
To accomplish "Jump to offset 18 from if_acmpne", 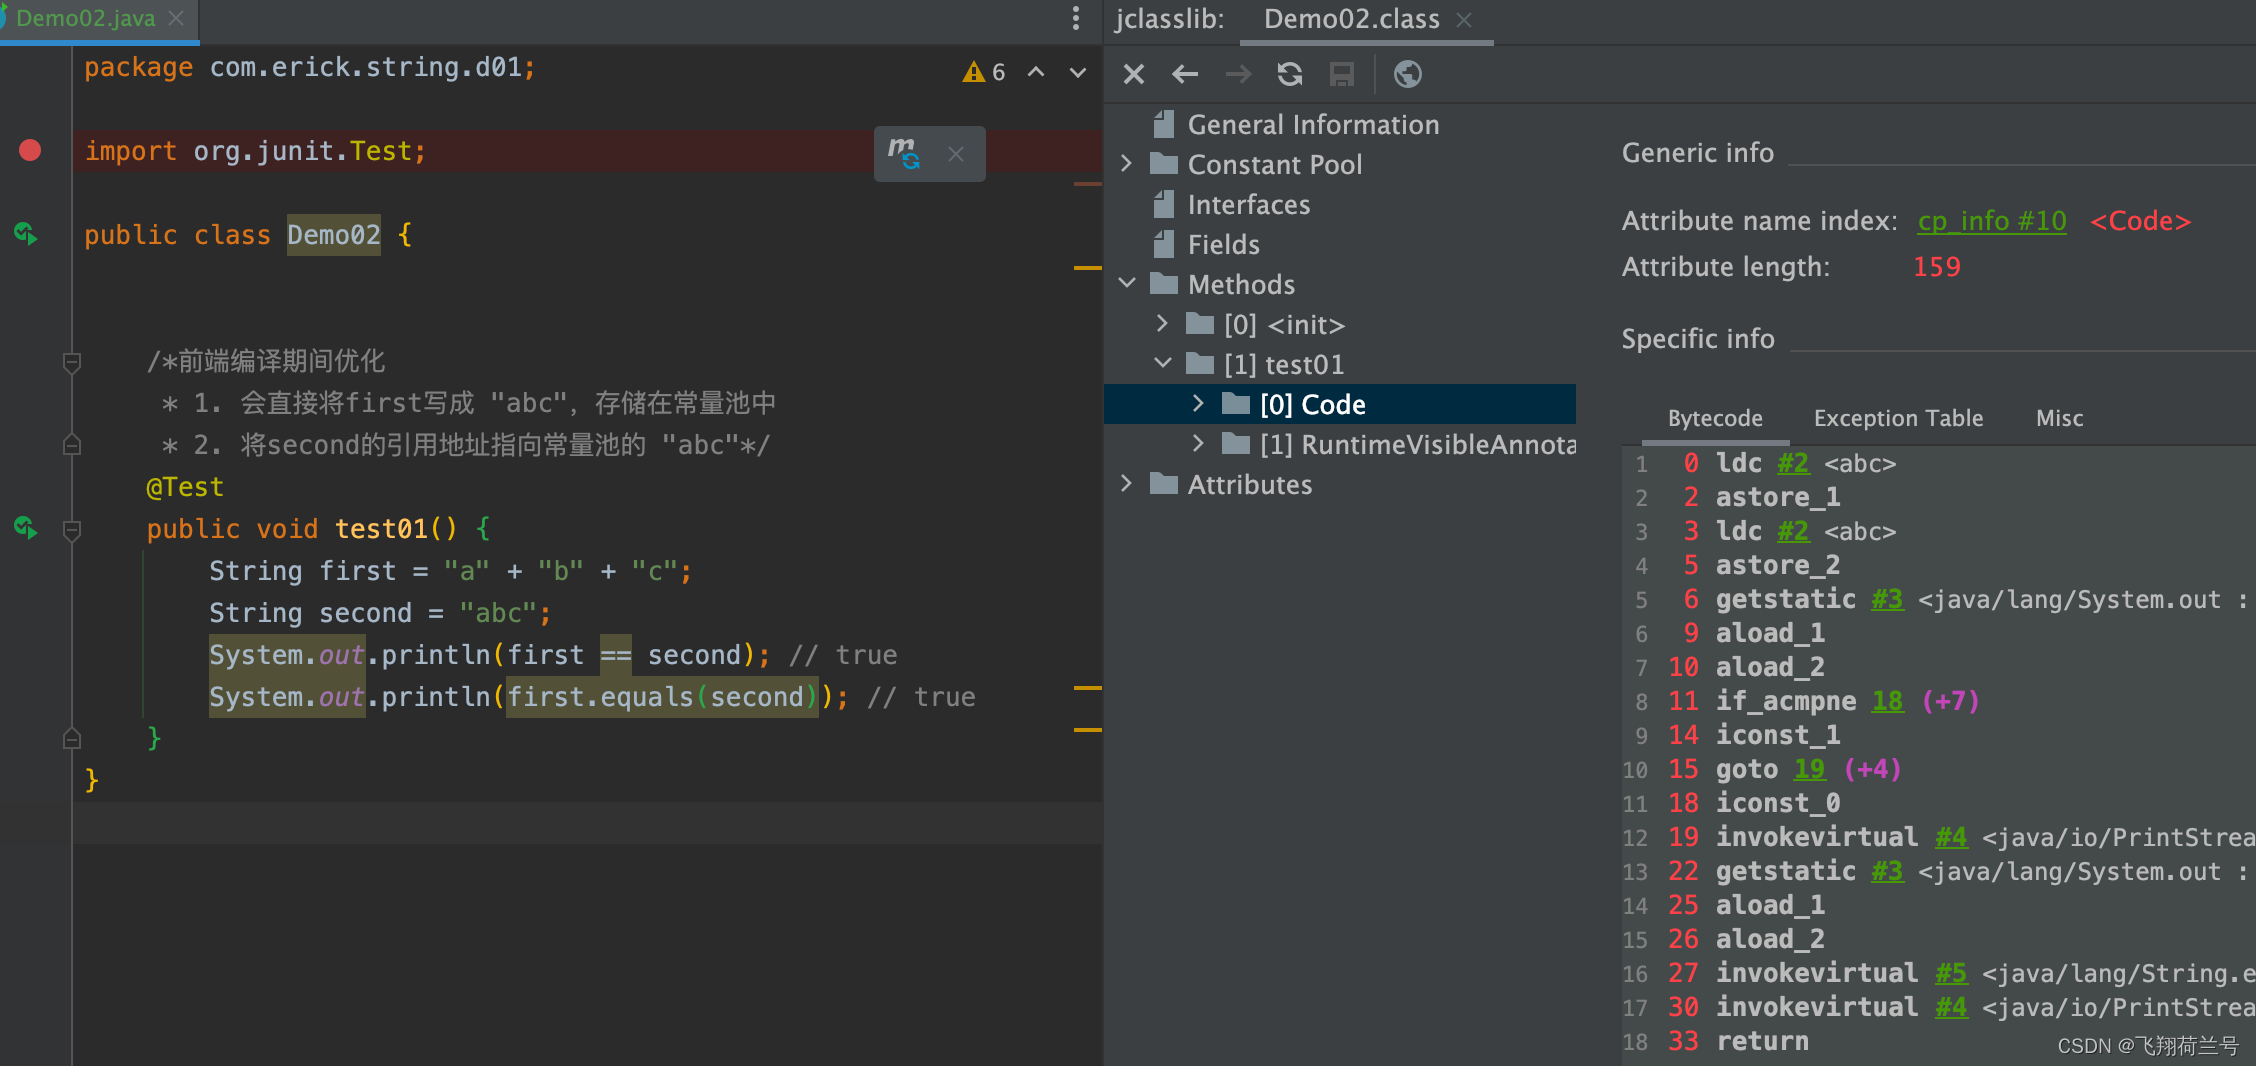I will tap(1887, 702).
